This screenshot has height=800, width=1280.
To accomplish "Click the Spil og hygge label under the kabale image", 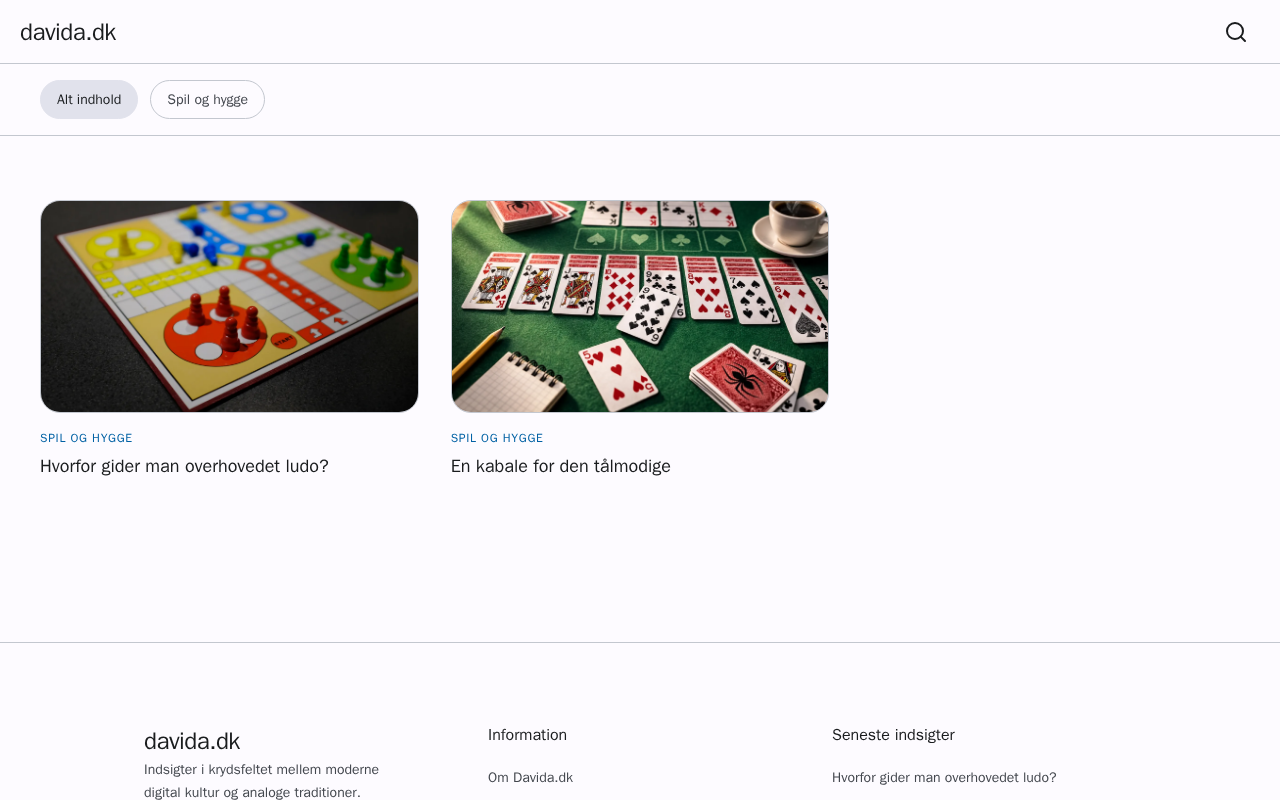I will click(497, 438).
